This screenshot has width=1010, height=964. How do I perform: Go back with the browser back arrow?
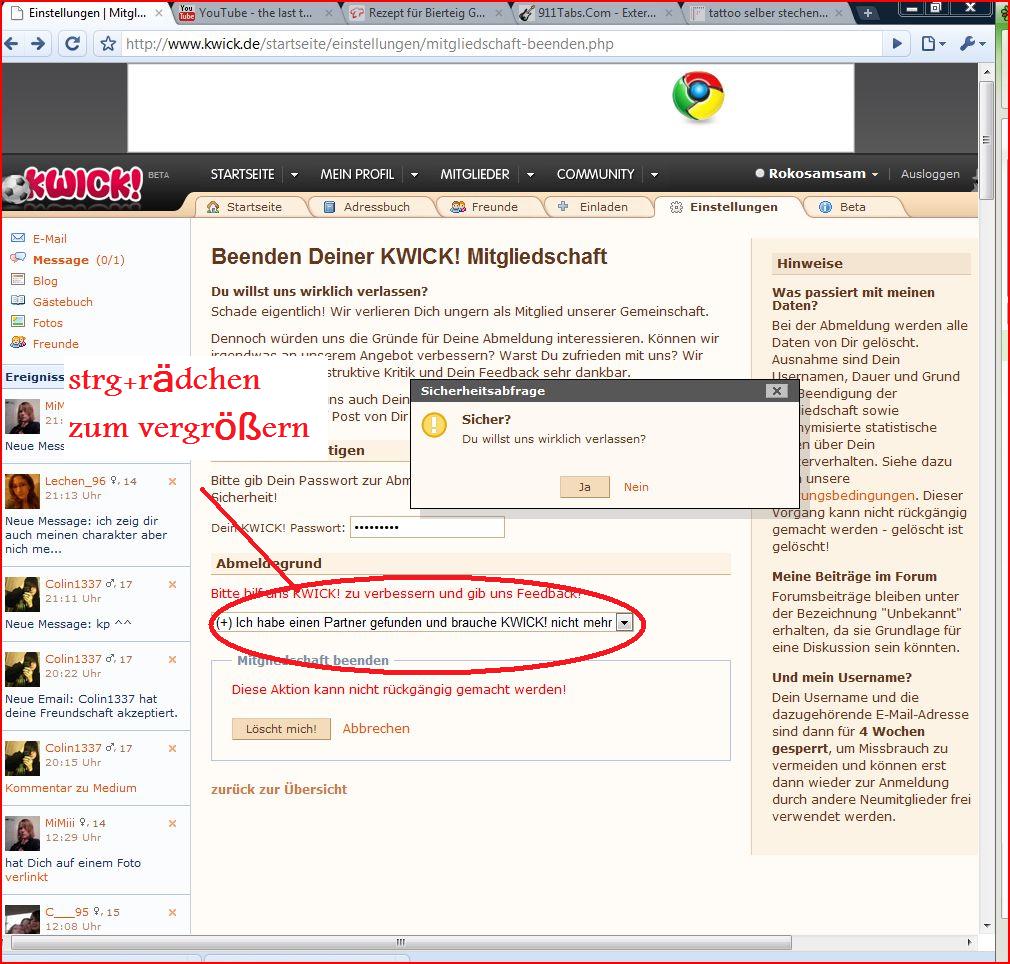coord(11,44)
